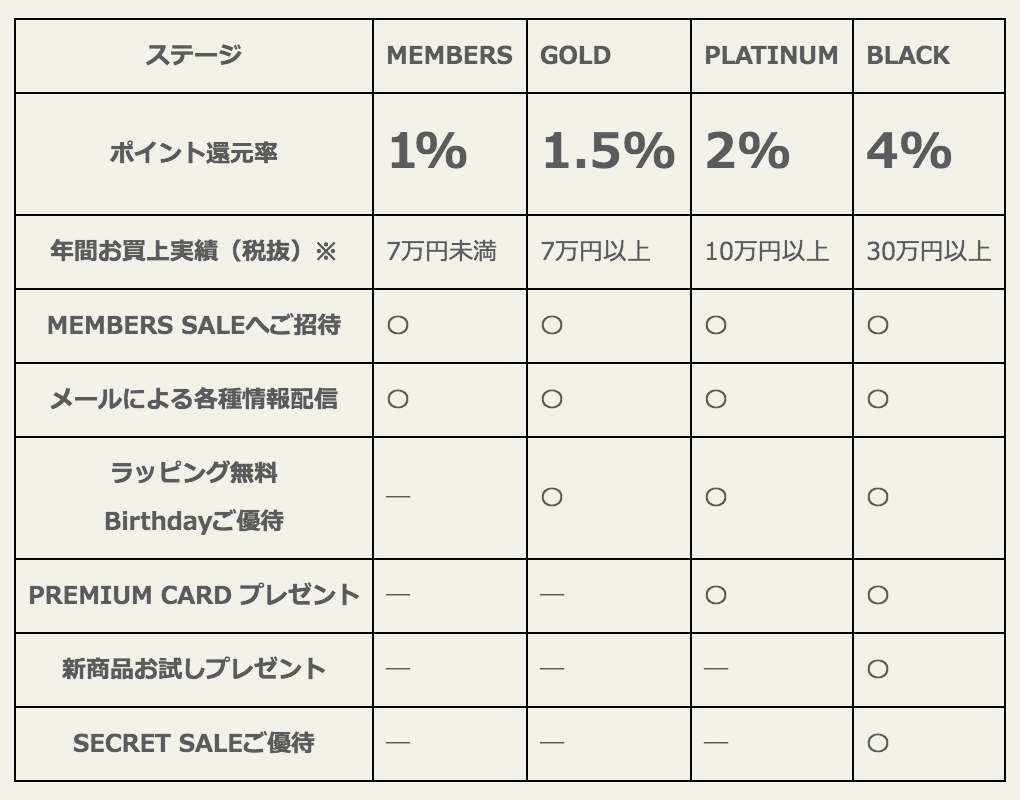Click the ステージ header cell
1020x800 pixels.
pyautogui.click(x=194, y=55)
